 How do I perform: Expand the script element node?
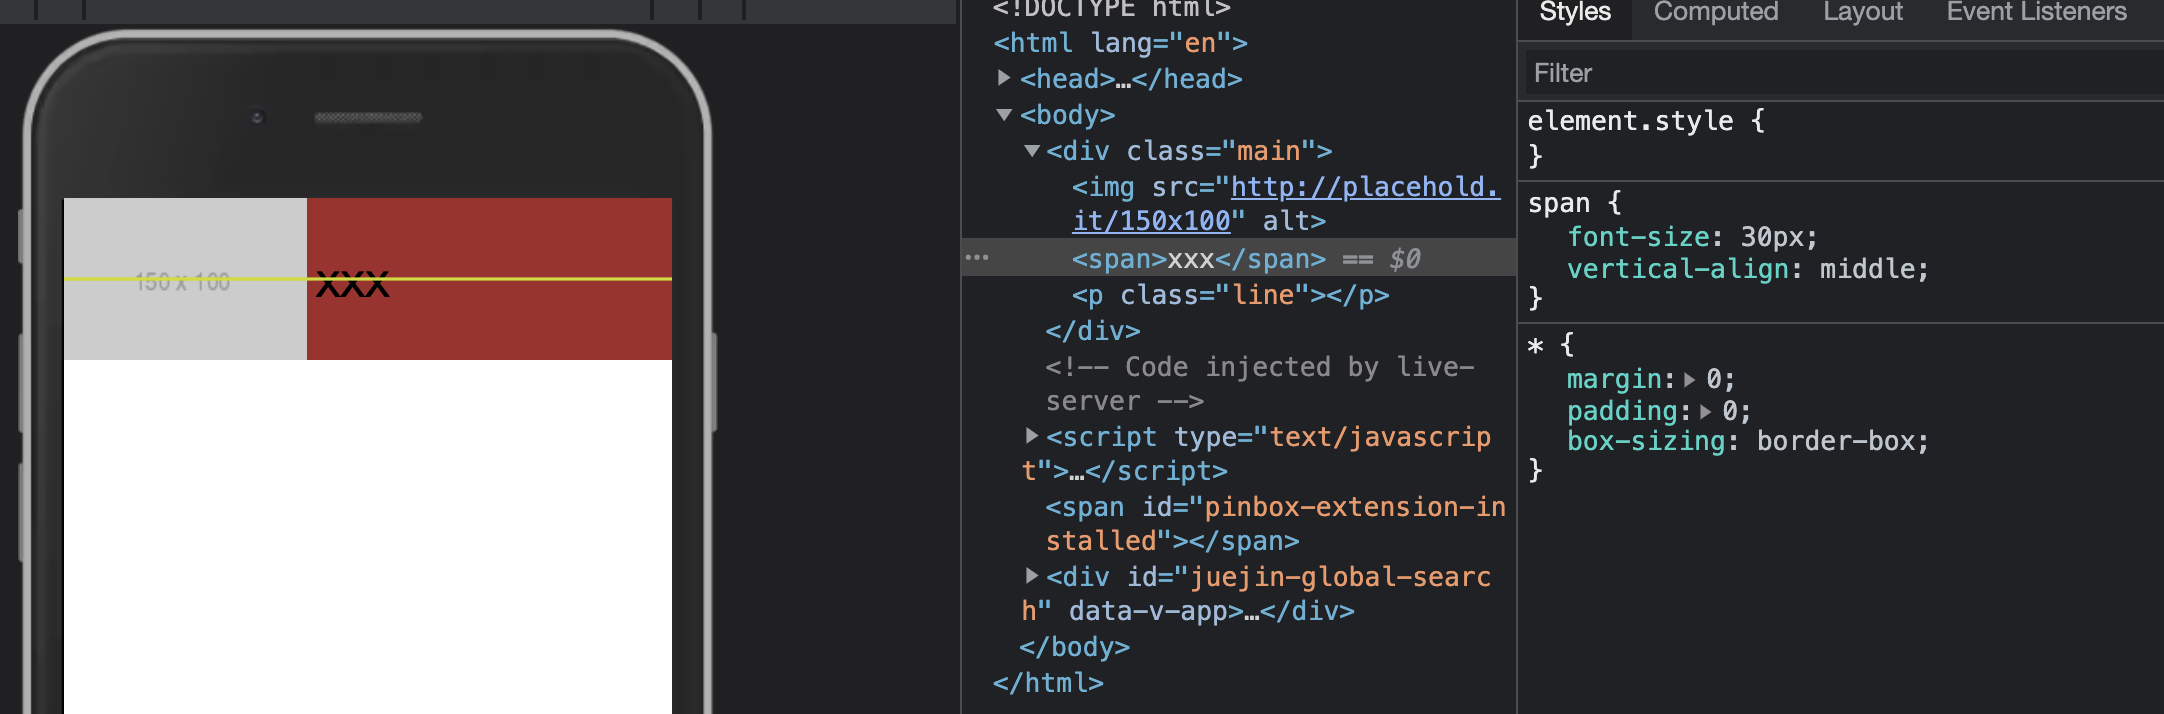click(x=1032, y=436)
